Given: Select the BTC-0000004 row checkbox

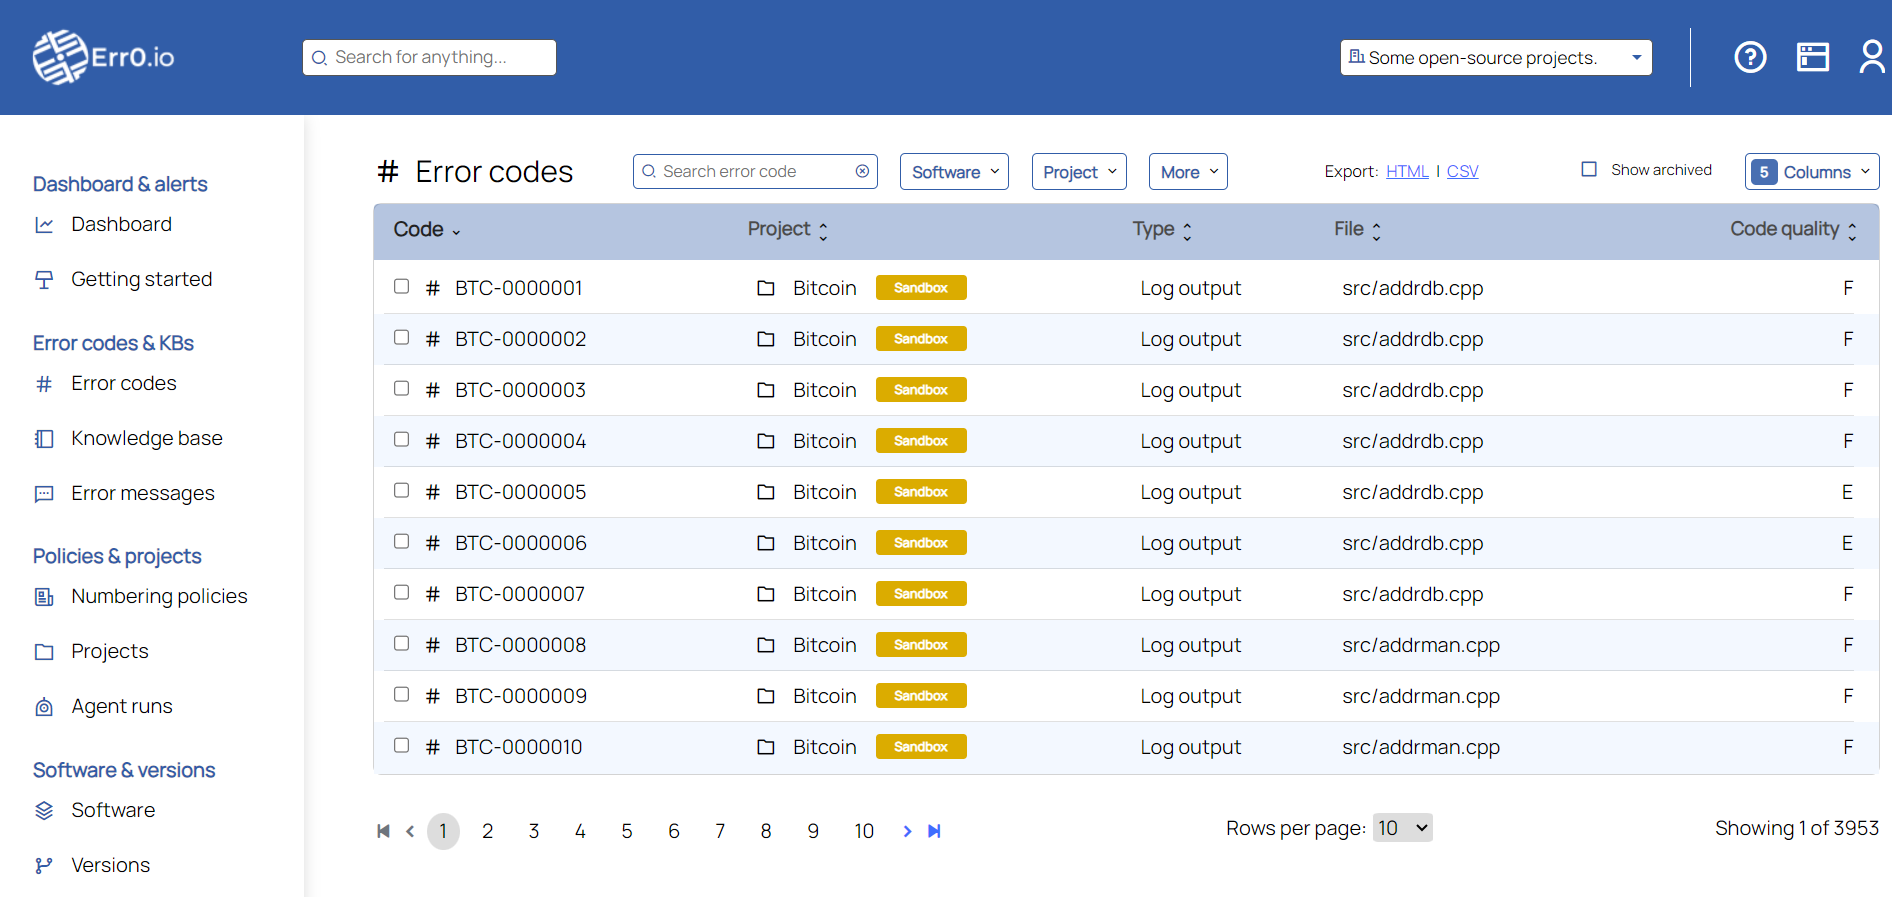Looking at the screenshot, I should click(402, 439).
